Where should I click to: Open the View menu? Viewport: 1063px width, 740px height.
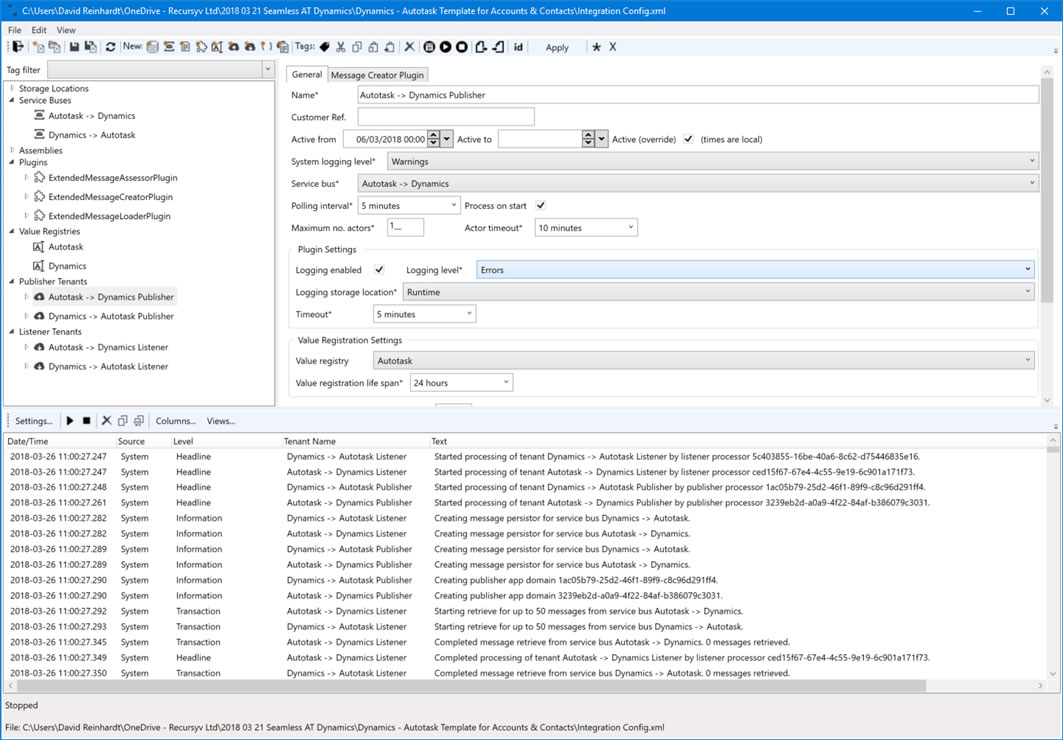pos(66,30)
